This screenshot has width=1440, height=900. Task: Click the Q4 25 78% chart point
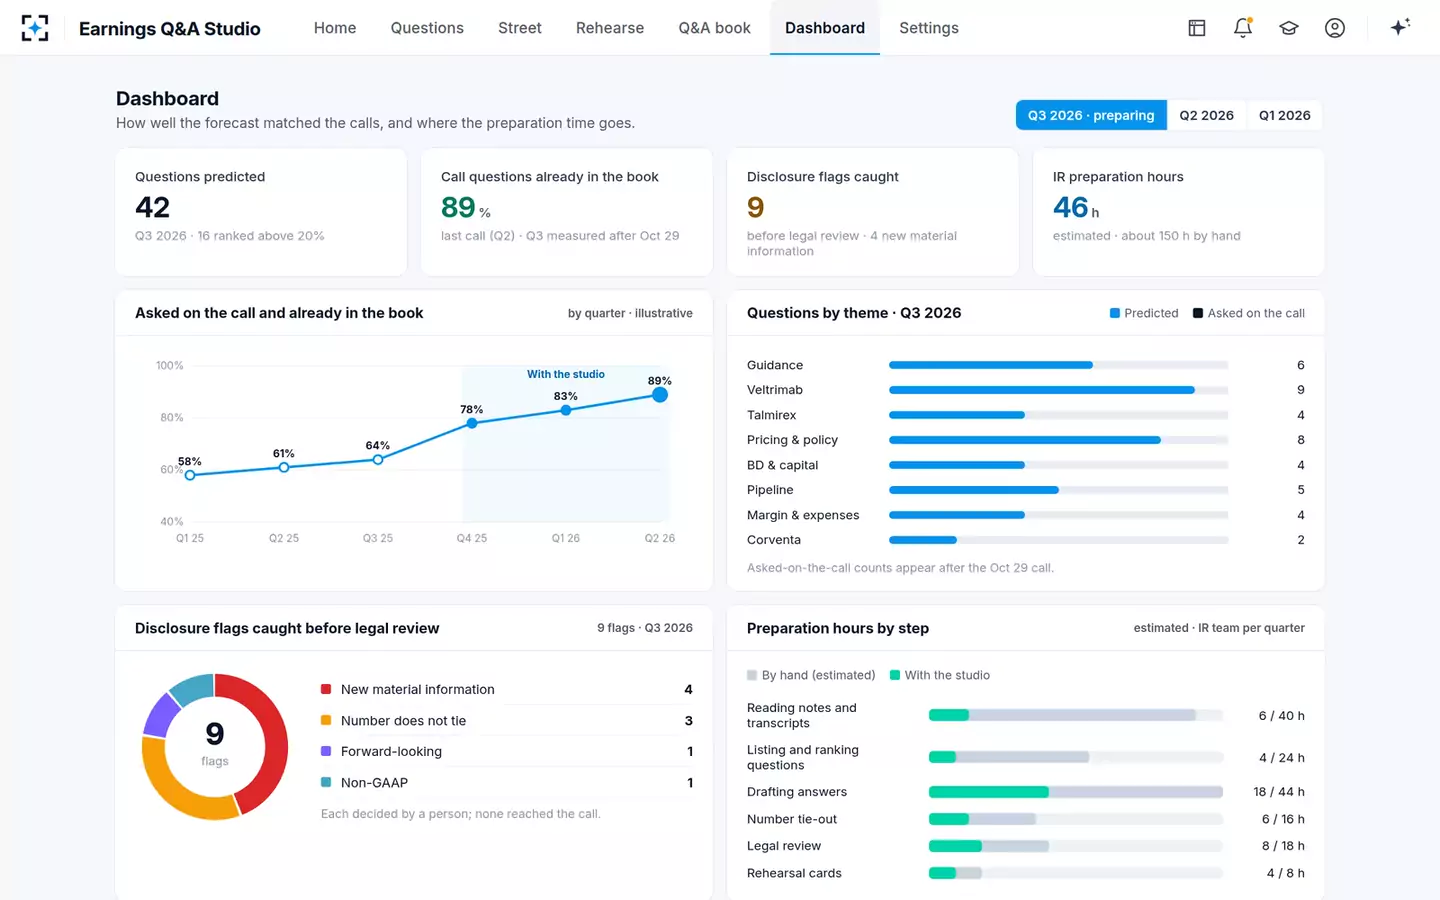(472, 423)
